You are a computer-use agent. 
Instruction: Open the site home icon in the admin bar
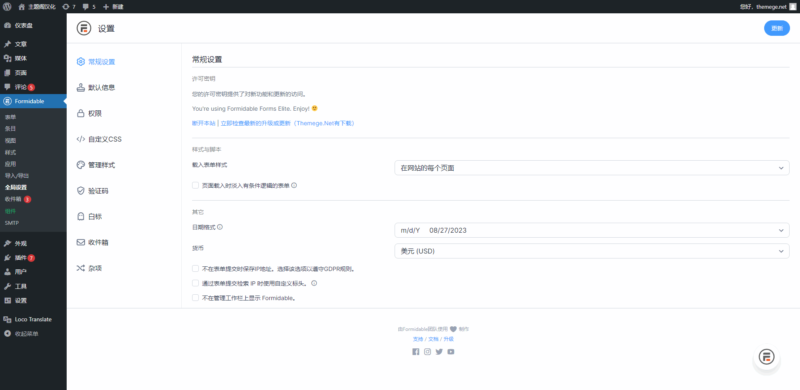click(21, 7)
